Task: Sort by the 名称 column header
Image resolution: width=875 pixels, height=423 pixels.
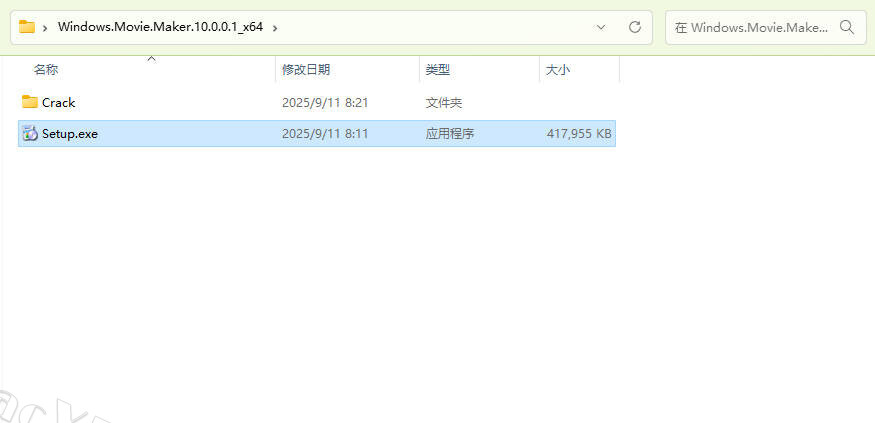Action: coord(46,70)
